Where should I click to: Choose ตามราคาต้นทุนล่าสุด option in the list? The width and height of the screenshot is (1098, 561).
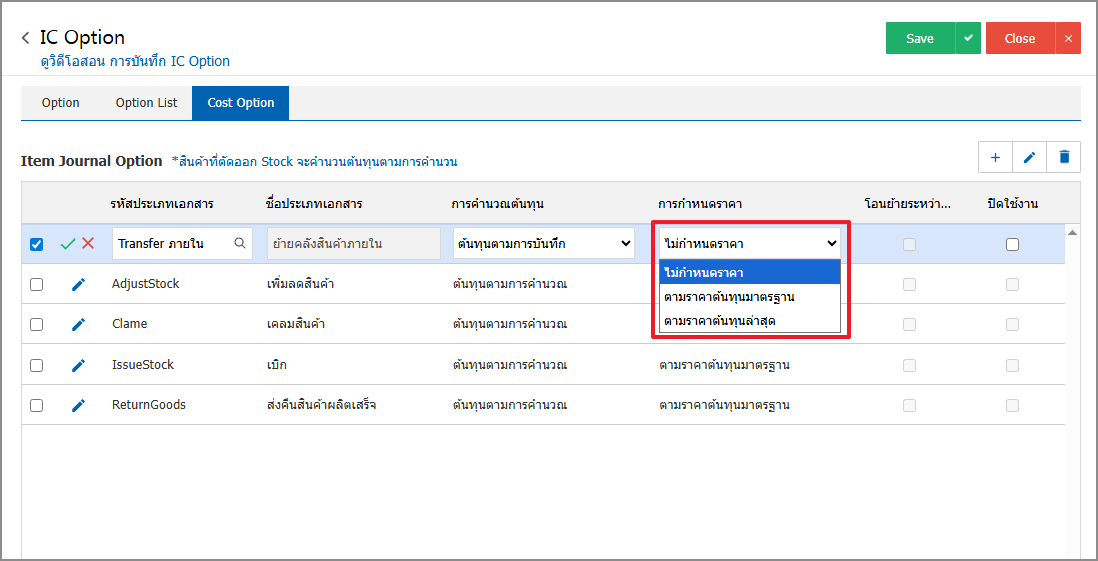click(x=719, y=321)
